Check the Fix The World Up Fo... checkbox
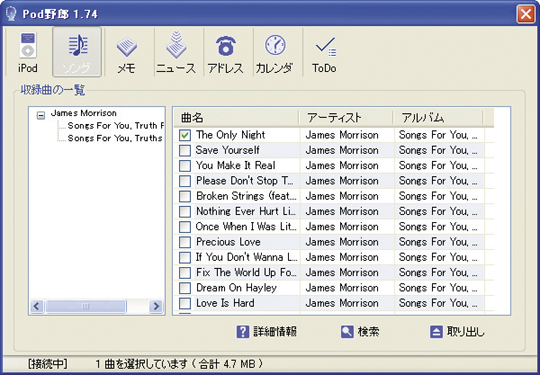Screen dimensions: 540x375 tap(185, 273)
